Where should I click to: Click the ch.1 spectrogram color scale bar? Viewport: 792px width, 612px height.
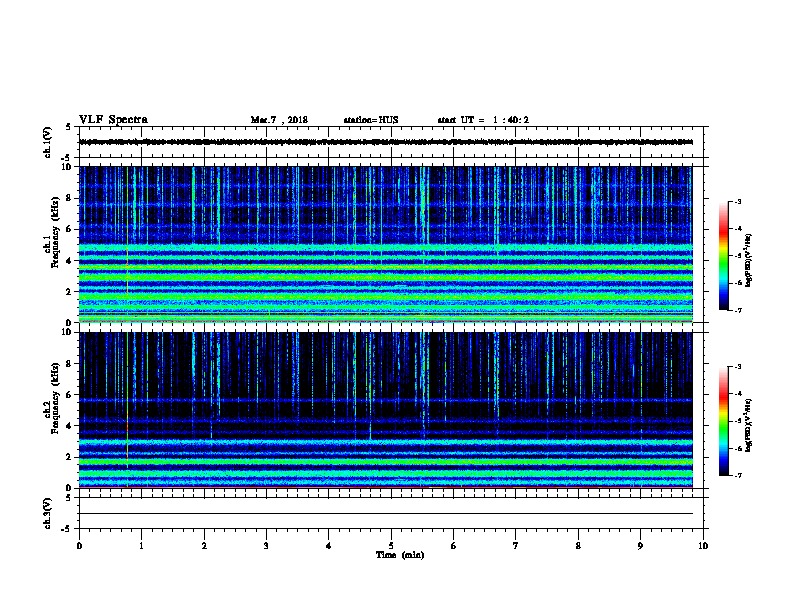(x=723, y=256)
